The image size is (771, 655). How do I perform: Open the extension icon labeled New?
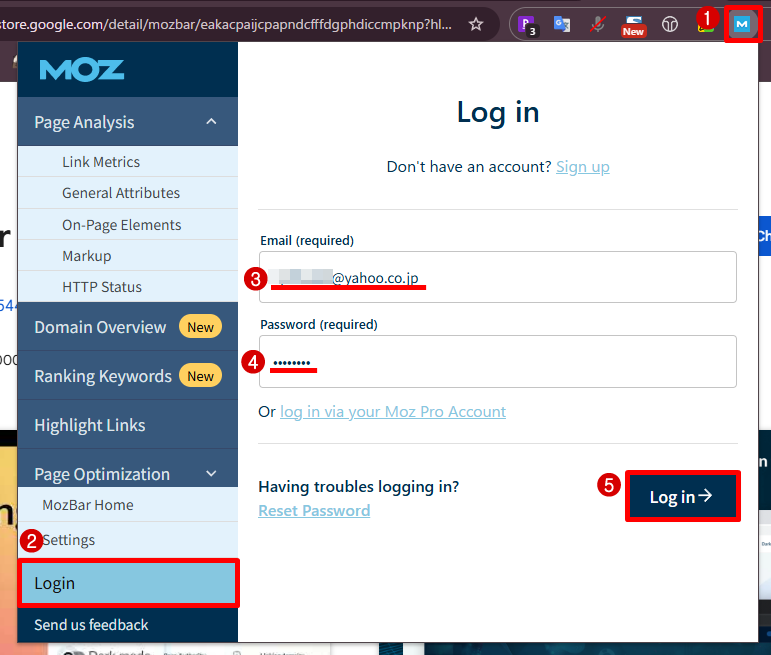(633, 23)
